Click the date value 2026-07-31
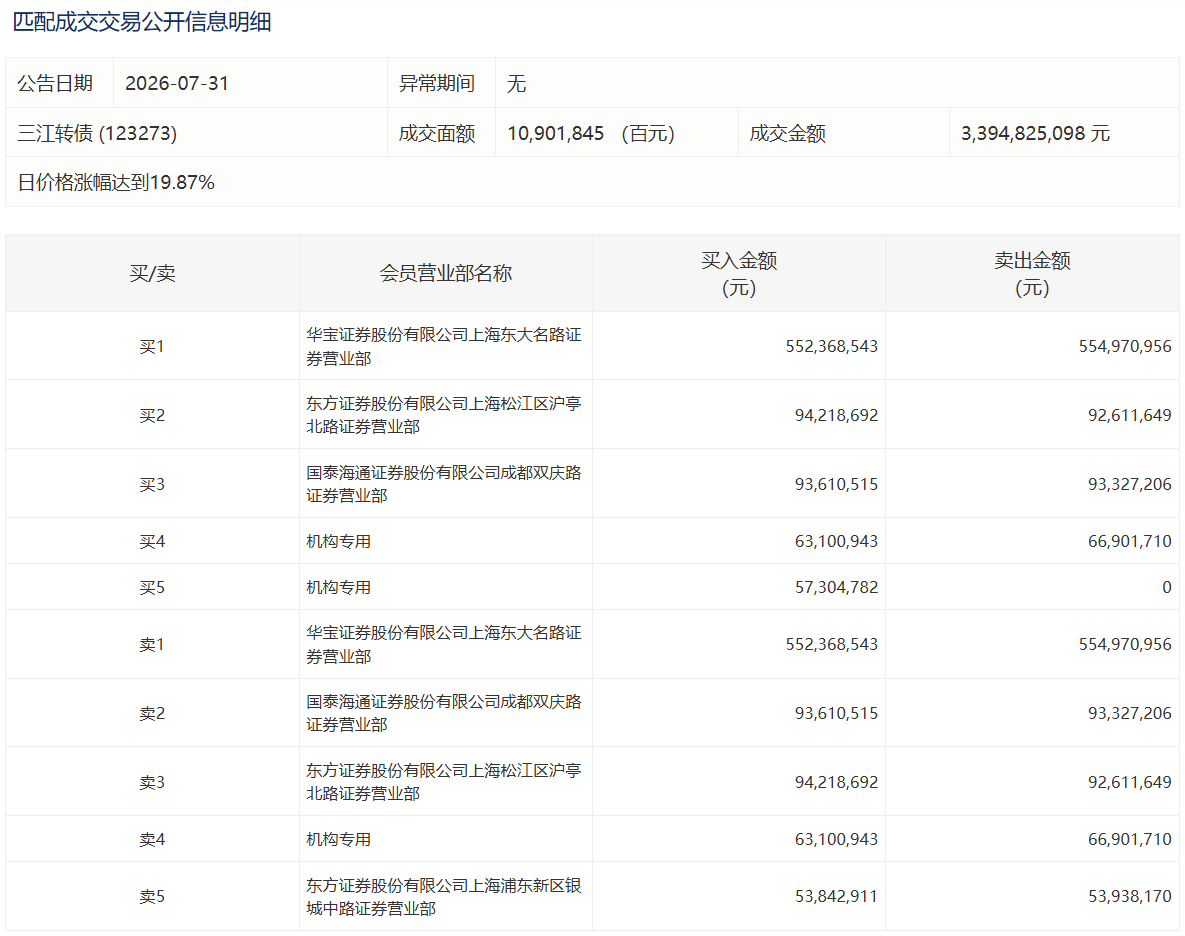The width and height of the screenshot is (1185, 936). pyautogui.click(x=177, y=83)
